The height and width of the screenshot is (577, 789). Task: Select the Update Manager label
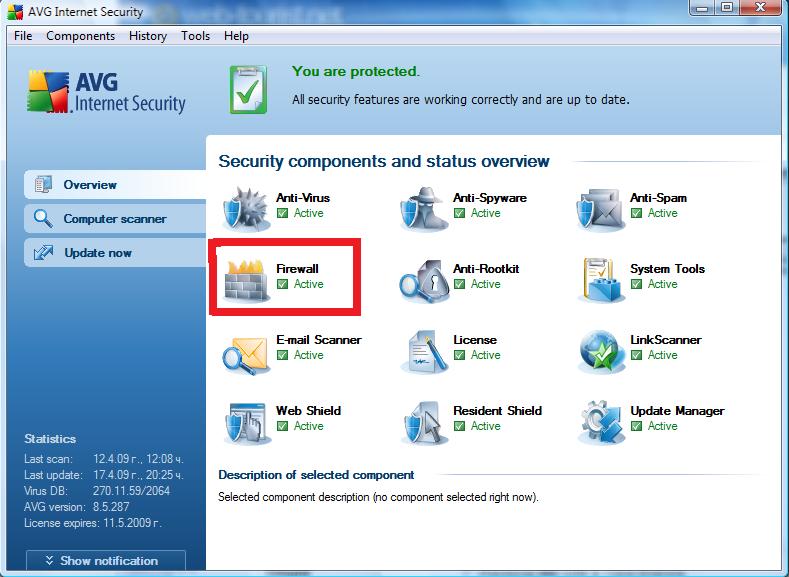[x=677, y=411]
